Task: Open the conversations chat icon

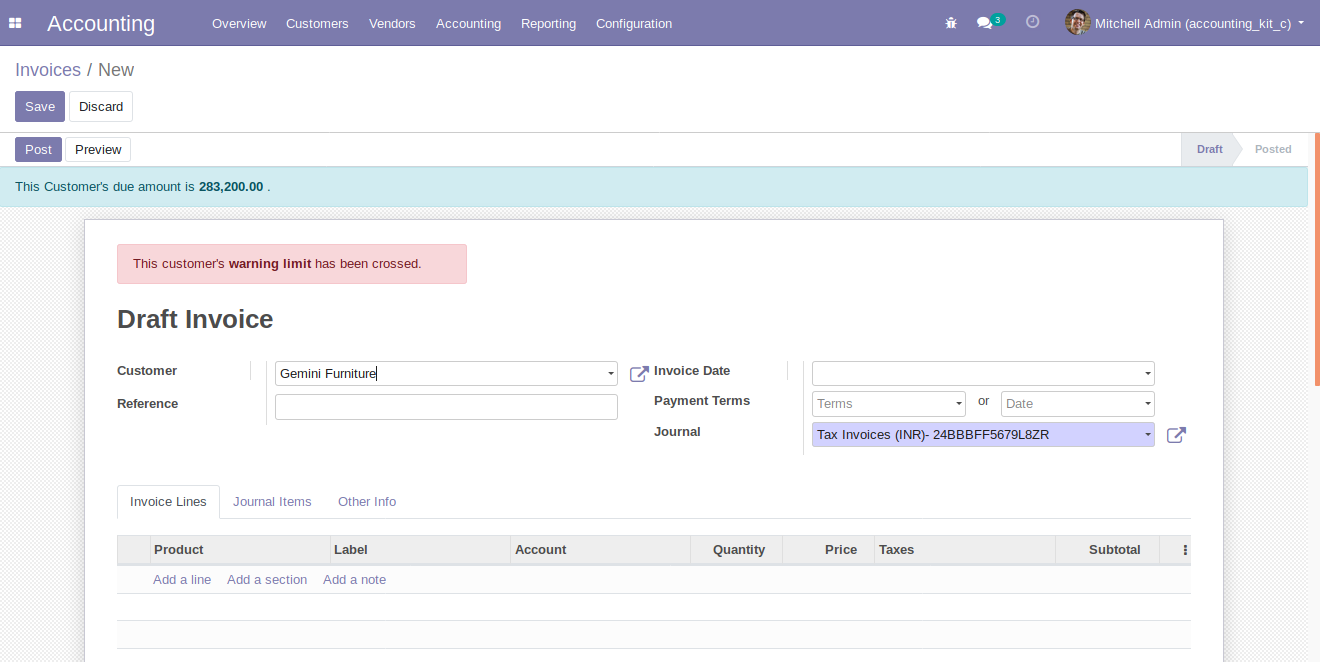Action: [x=985, y=23]
